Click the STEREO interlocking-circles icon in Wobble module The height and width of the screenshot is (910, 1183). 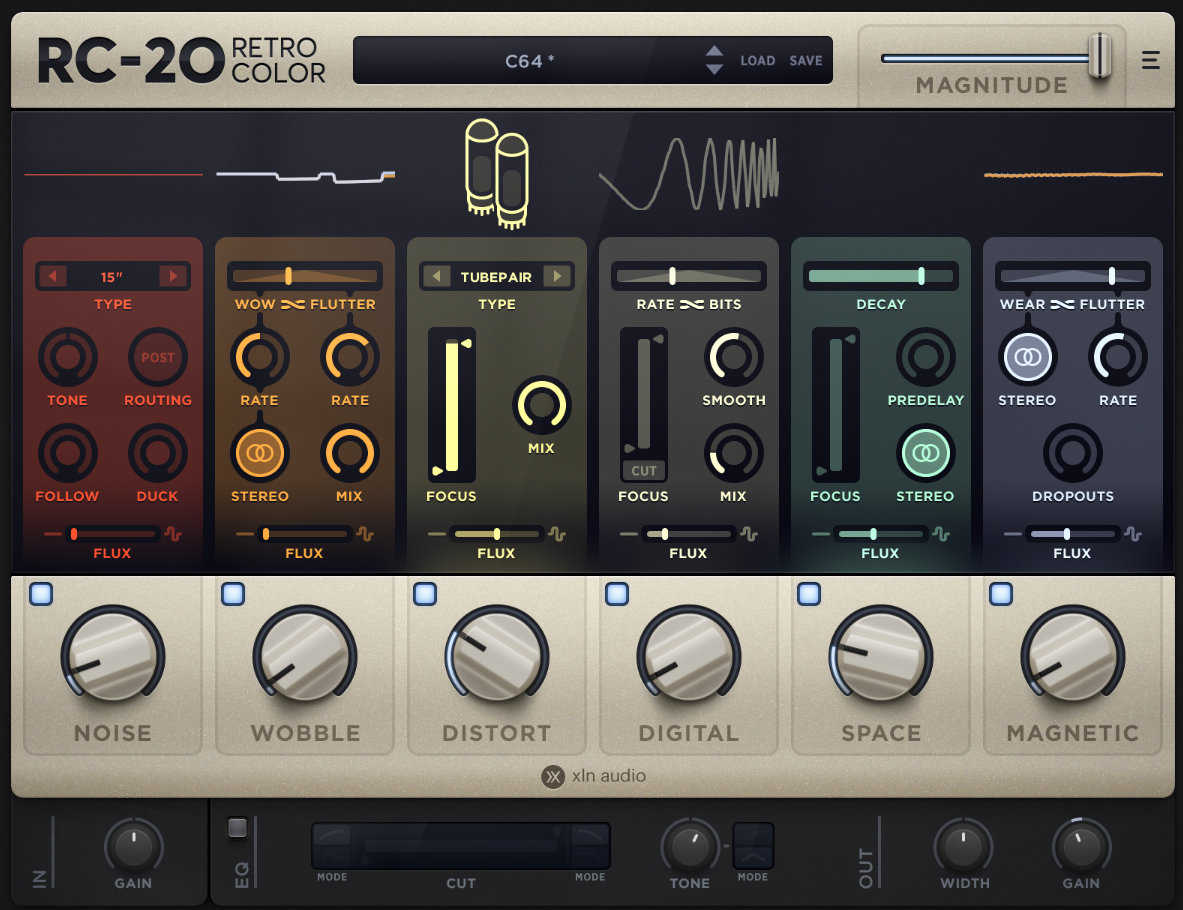pyautogui.click(x=260, y=452)
